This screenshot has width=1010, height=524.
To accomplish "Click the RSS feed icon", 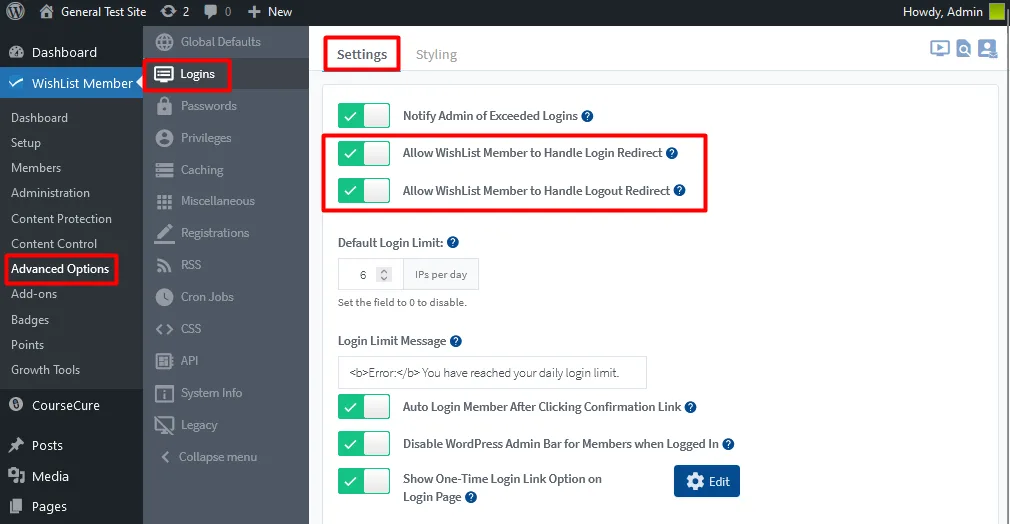I will coord(164,265).
